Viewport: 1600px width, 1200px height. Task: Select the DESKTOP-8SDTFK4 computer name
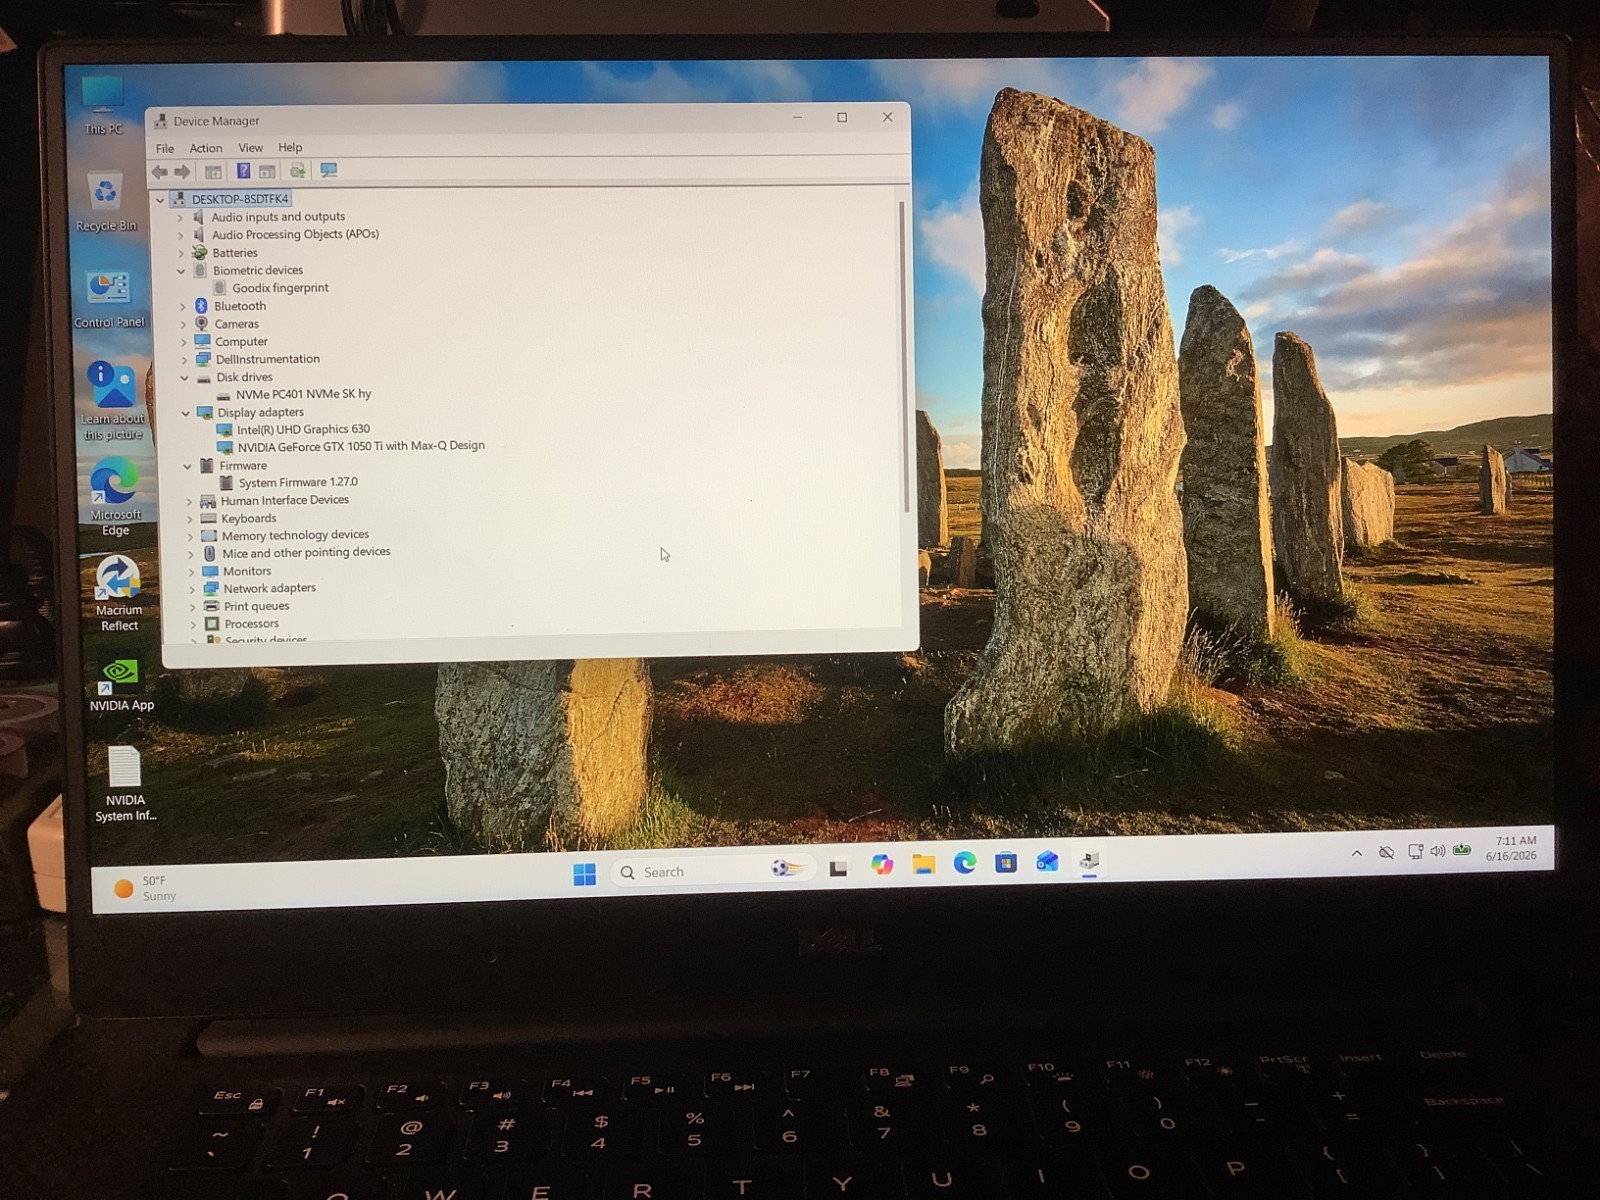tap(240, 199)
